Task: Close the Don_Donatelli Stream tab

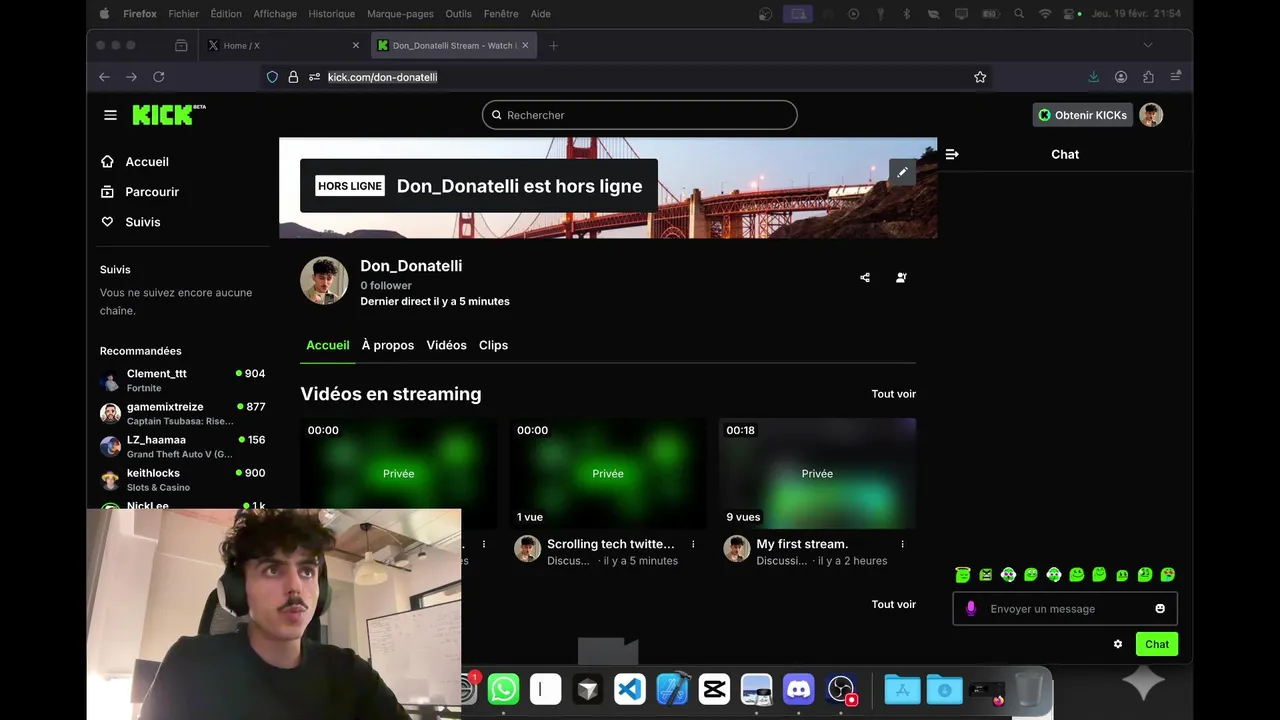Action: coord(526,45)
